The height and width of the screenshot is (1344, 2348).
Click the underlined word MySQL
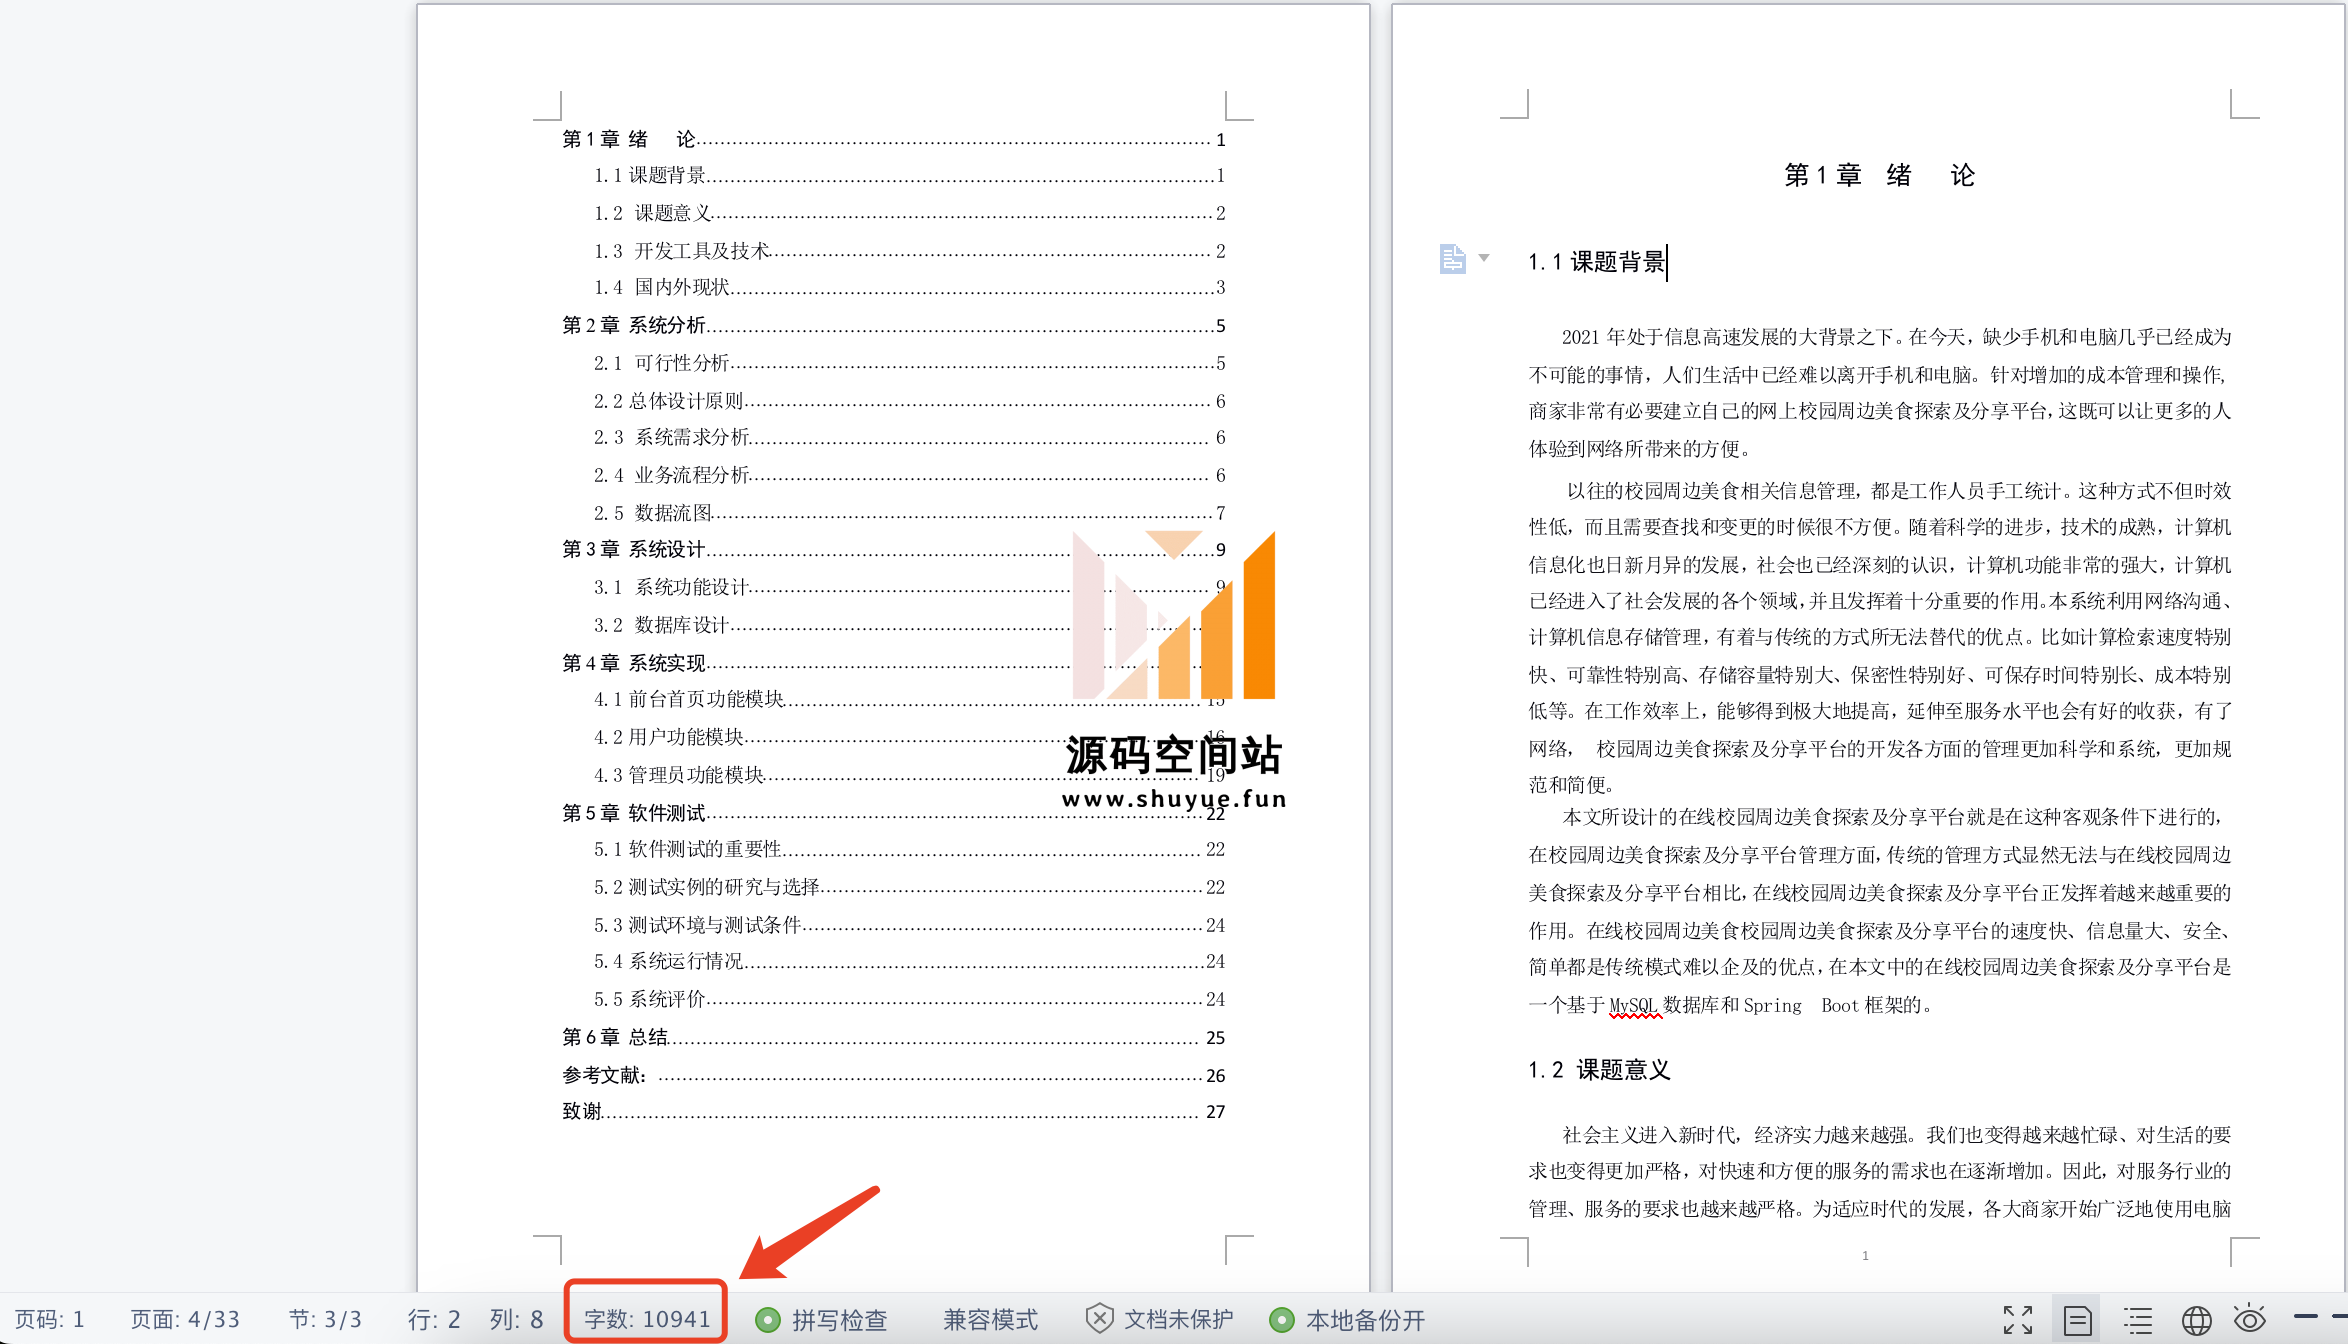[x=1634, y=1005]
